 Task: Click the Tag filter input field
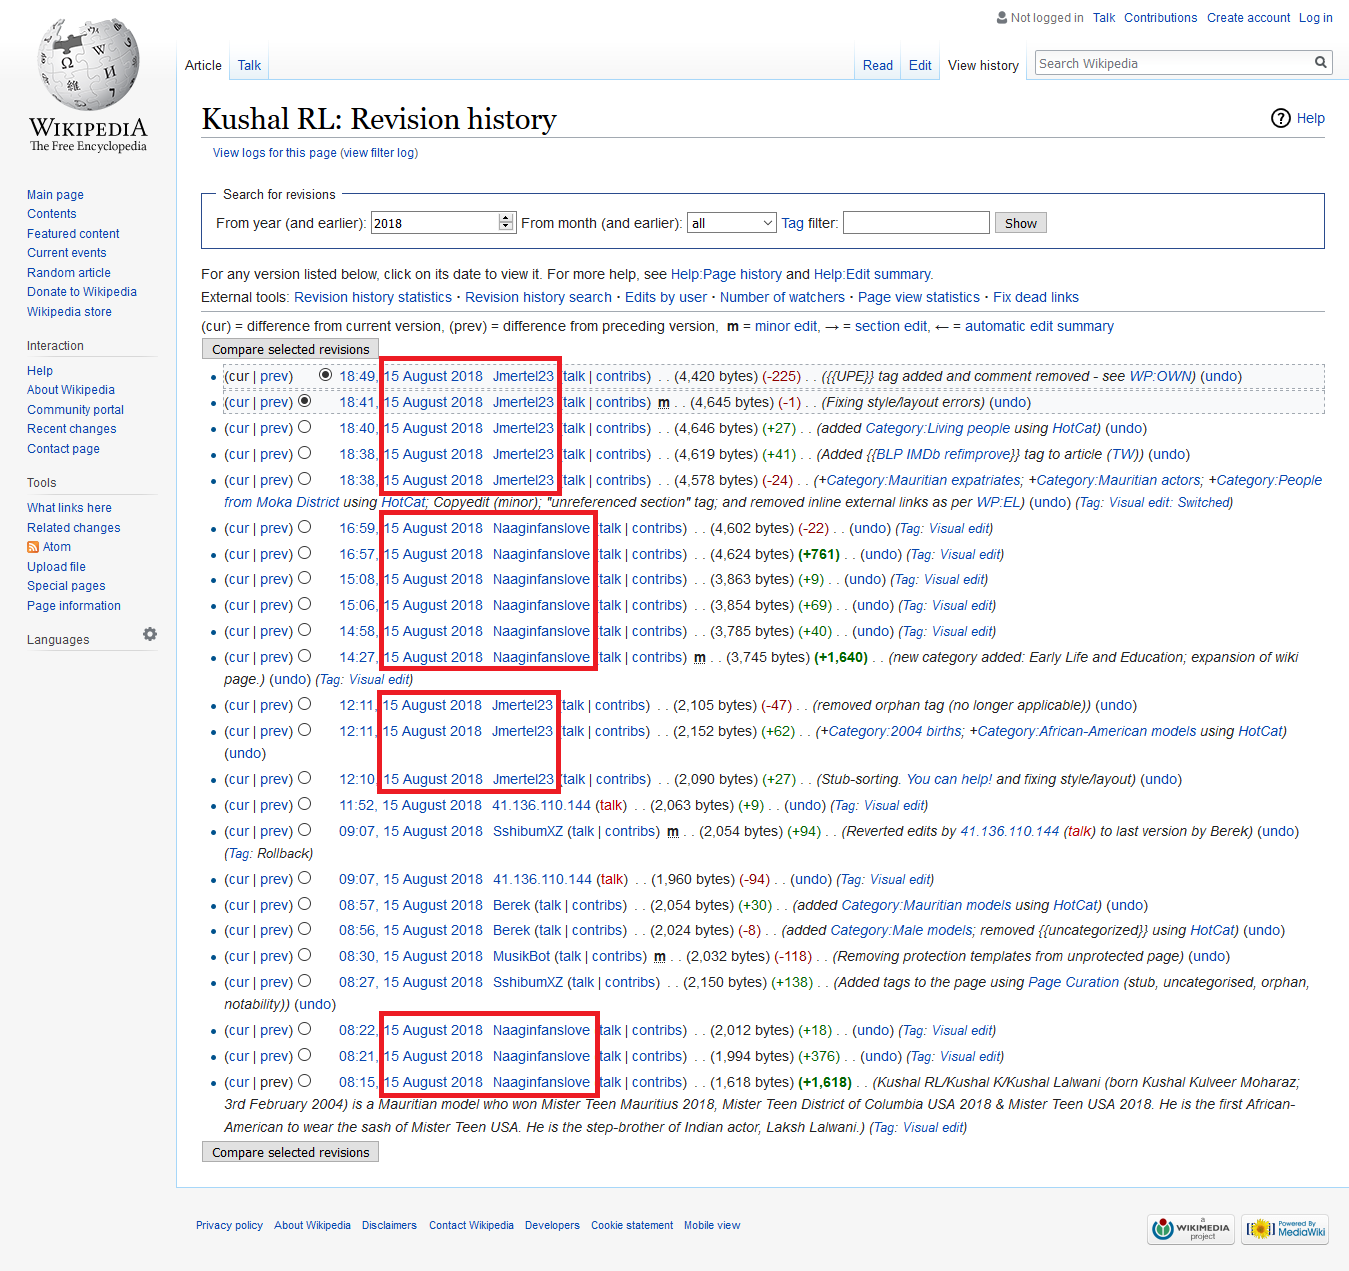pyautogui.click(x=916, y=223)
